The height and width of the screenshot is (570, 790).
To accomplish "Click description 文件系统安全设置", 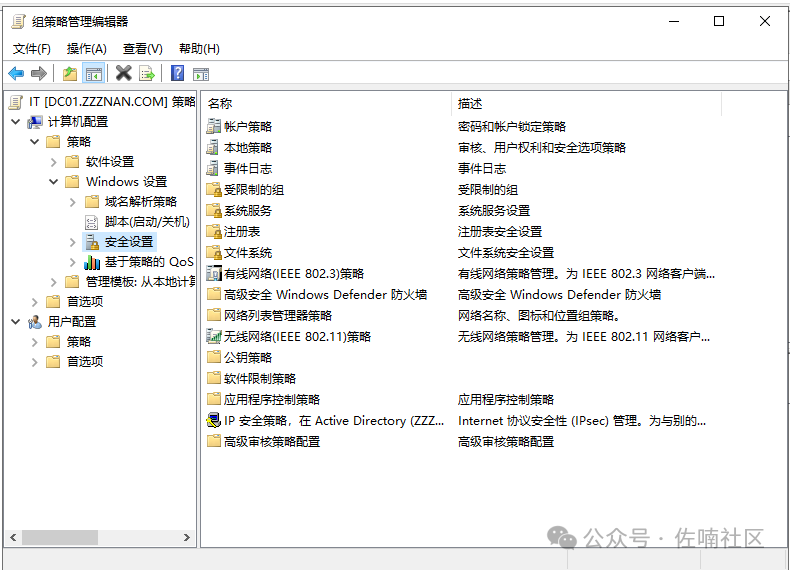I will click(x=506, y=252).
